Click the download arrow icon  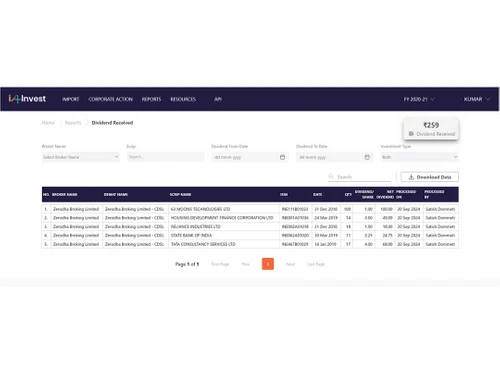411,177
